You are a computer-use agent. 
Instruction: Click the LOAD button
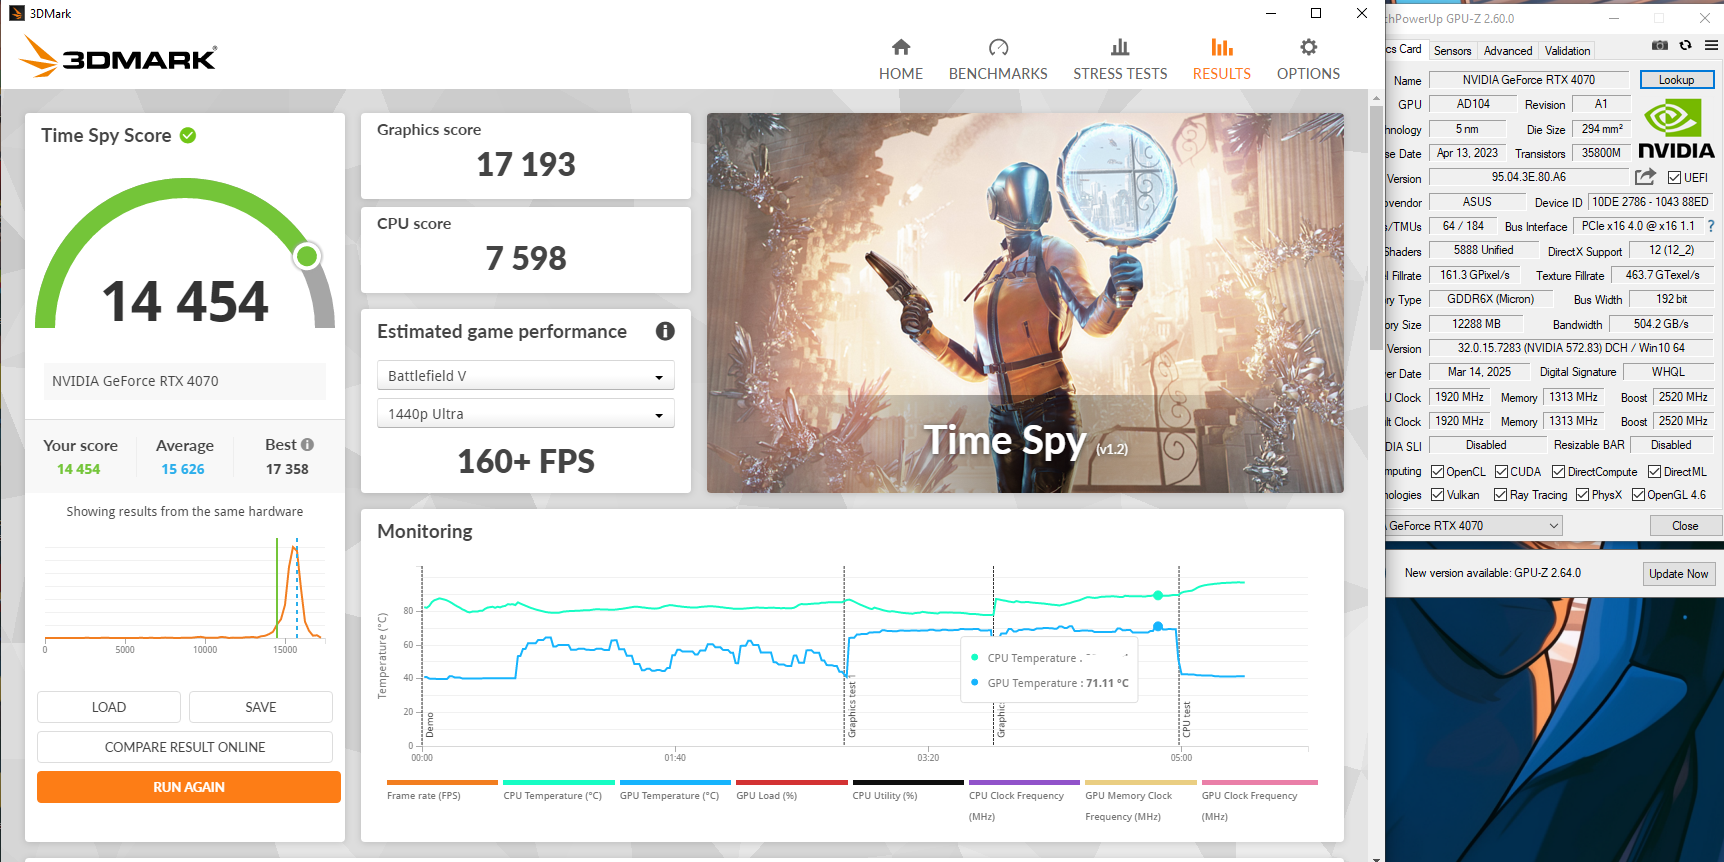tap(109, 707)
